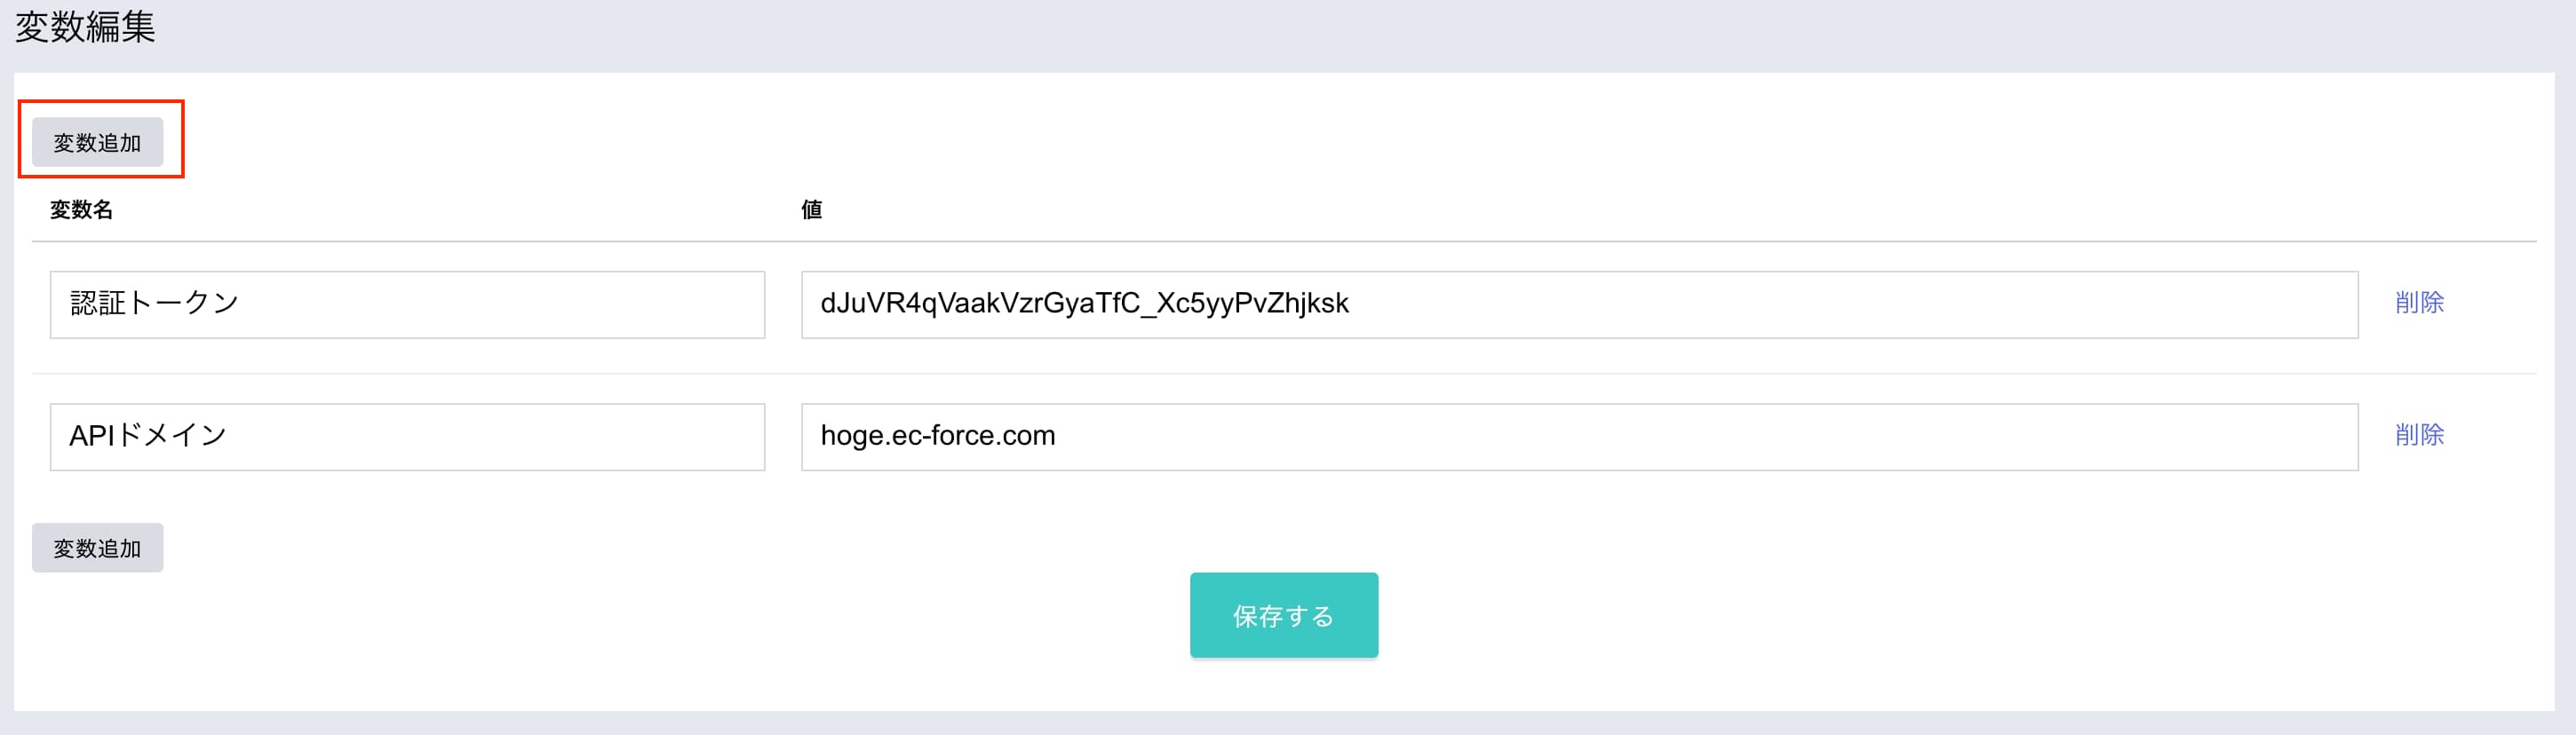Add a variable using the button above the table
Image resolution: width=2576 pixels, height=735 pixels.
pyautogui.click(x=97, y=142)
